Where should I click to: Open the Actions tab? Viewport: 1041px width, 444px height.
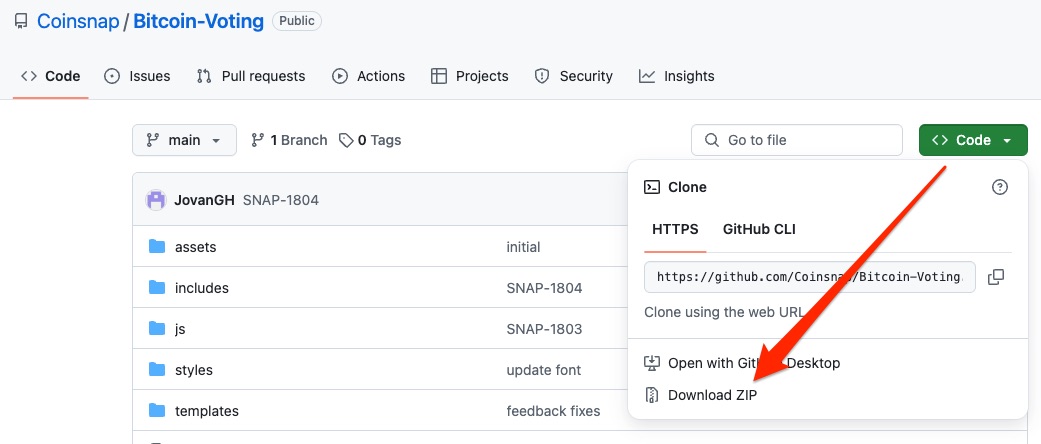click(x=368, y=76)
